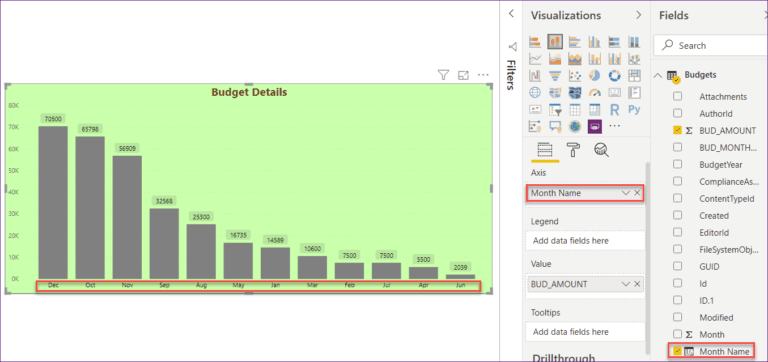Open the visual filter icon above chart

click(x=443, y=75)
